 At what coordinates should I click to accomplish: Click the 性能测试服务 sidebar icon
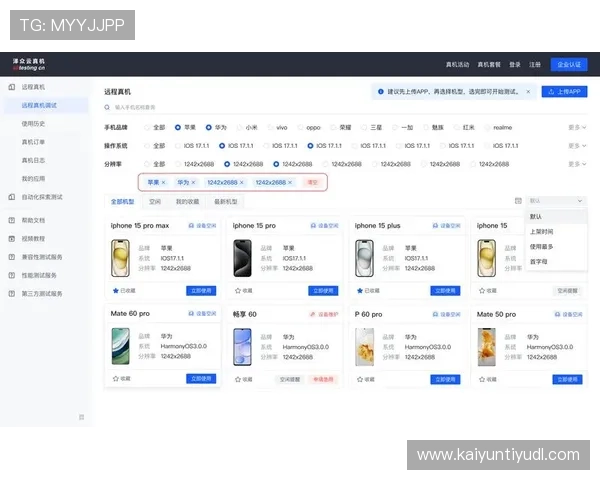[x=12, y=275]
